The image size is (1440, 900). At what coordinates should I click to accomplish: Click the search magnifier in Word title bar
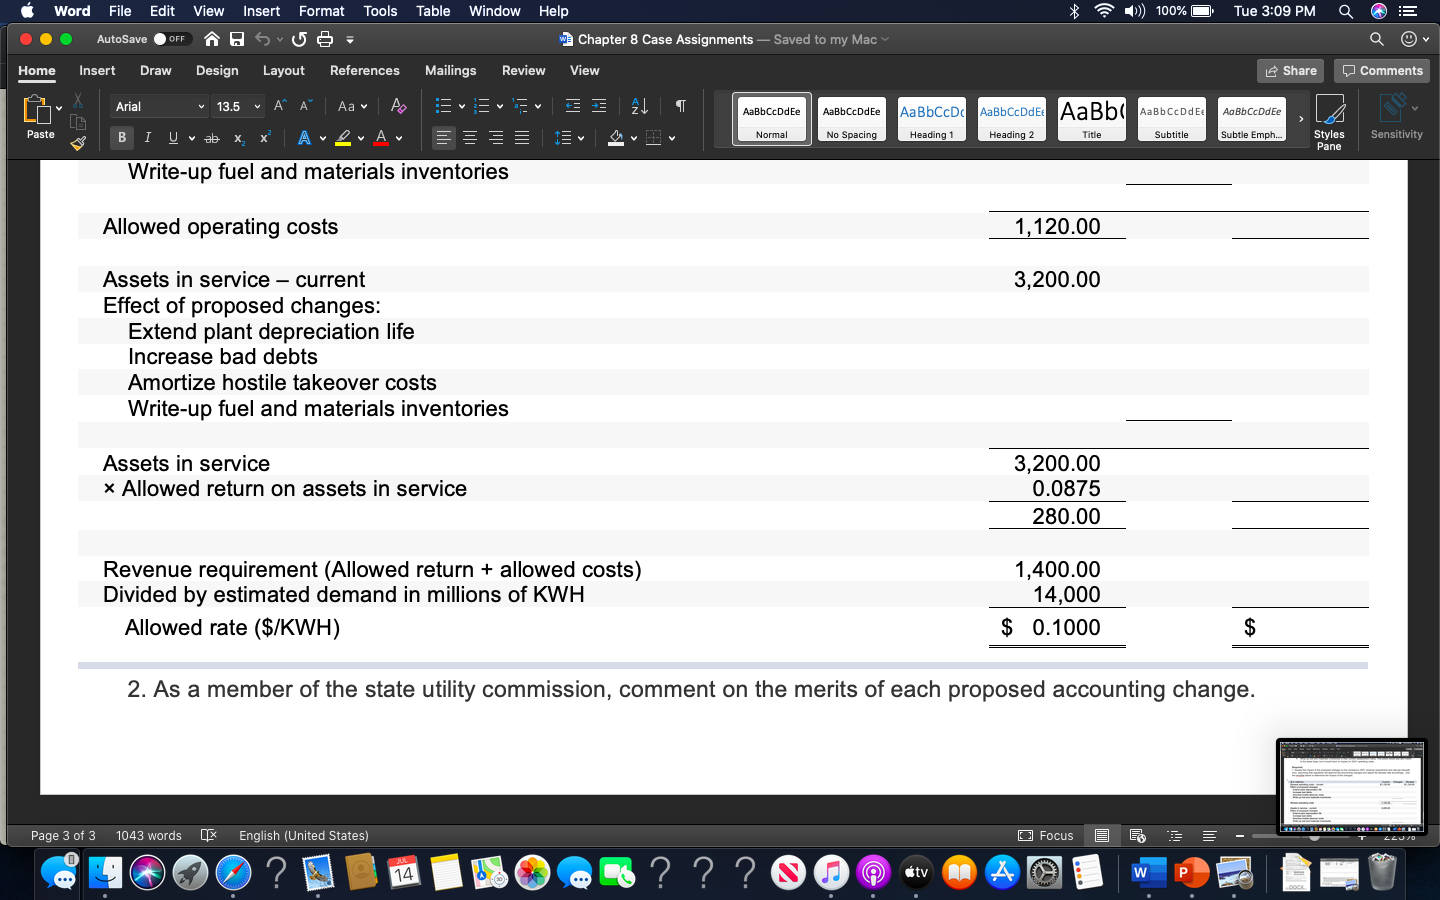[x=1377, y=39]
